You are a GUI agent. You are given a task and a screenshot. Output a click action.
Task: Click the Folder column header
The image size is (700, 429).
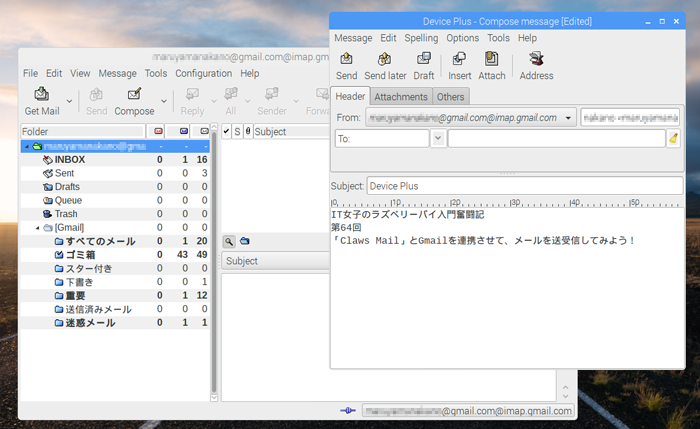point(83,131)
